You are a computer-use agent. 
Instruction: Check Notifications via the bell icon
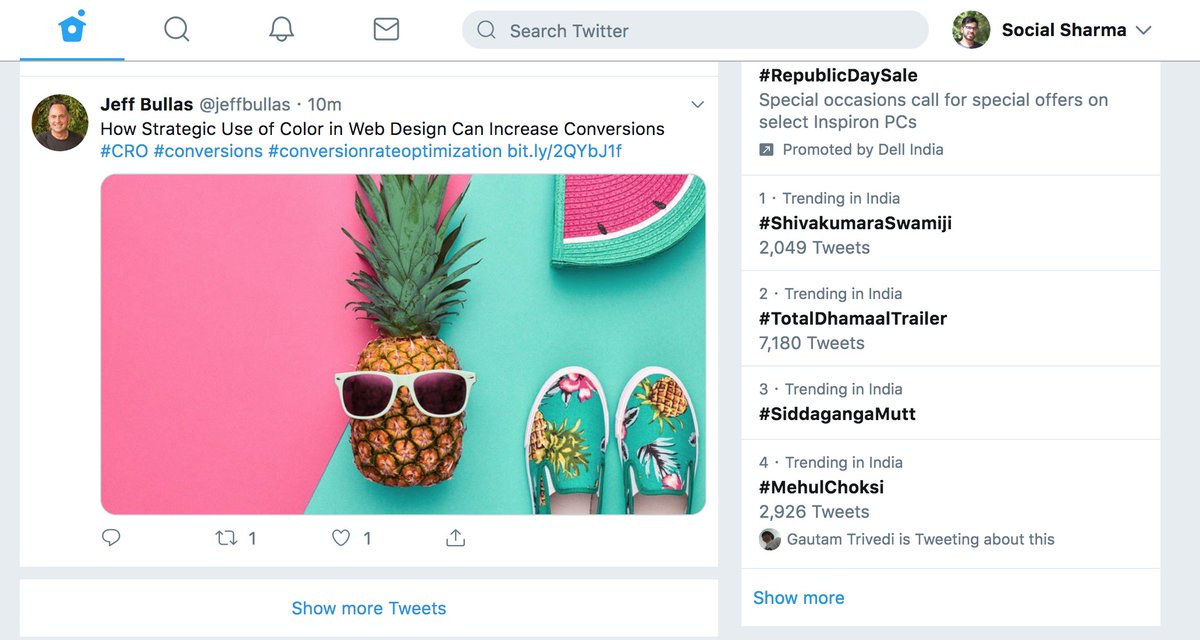click(x=281, y=30)
